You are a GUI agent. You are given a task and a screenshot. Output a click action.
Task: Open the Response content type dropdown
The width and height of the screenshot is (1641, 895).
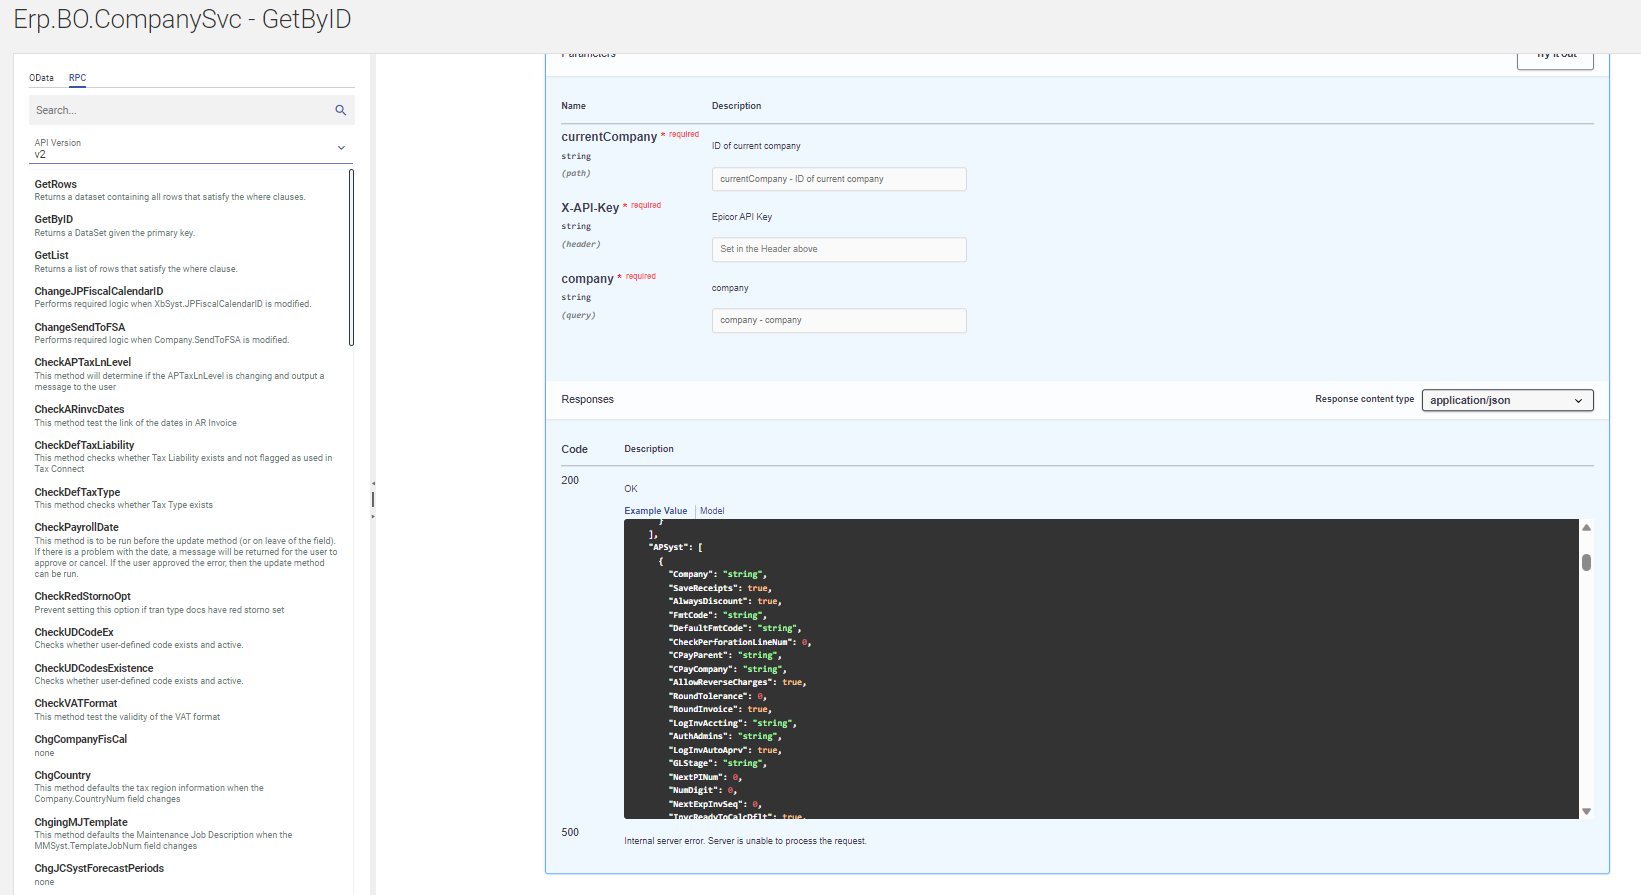pyautogui.click(x=1506, y=400)
